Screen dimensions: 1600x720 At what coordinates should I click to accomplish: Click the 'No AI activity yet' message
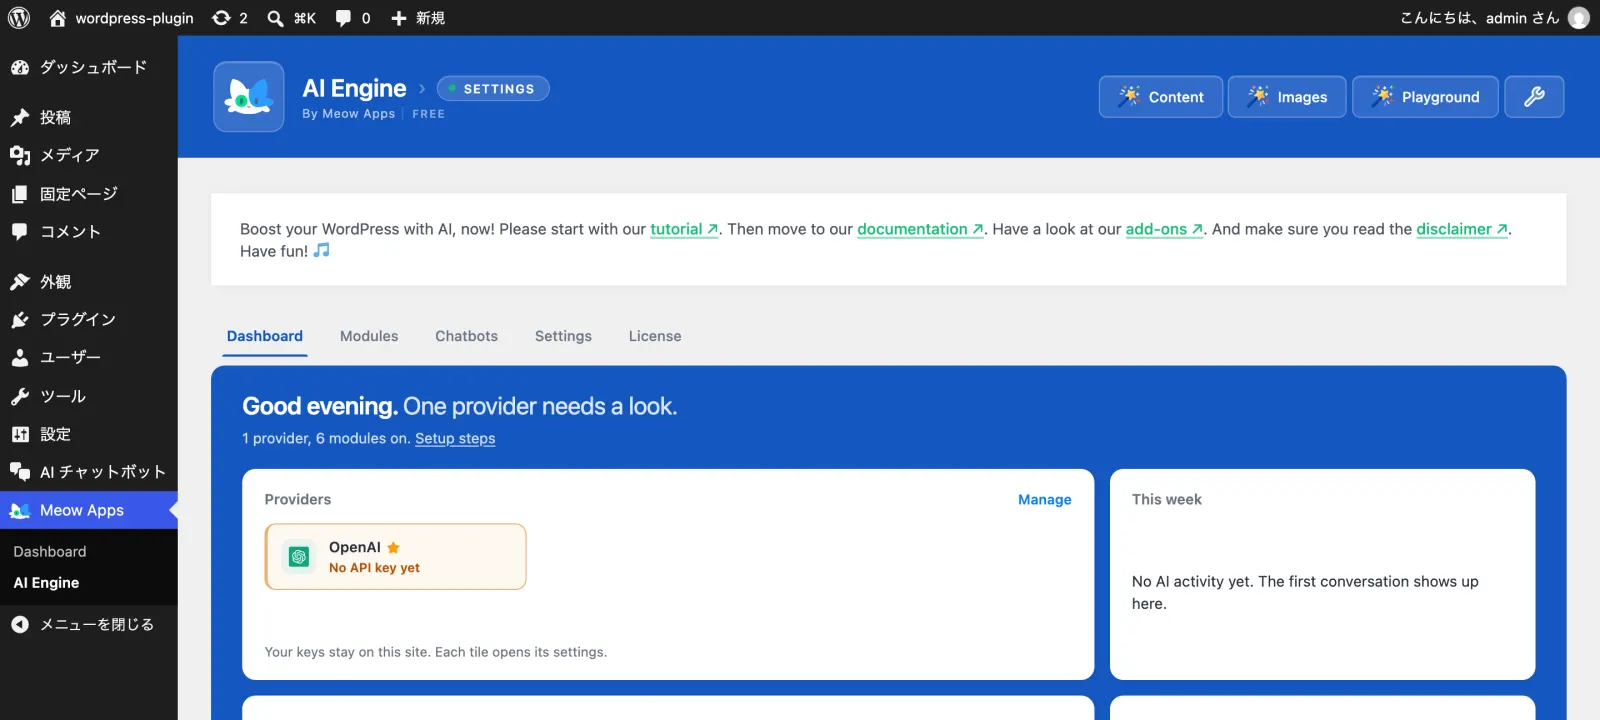pyautogui.click(x=1305, y=592)
